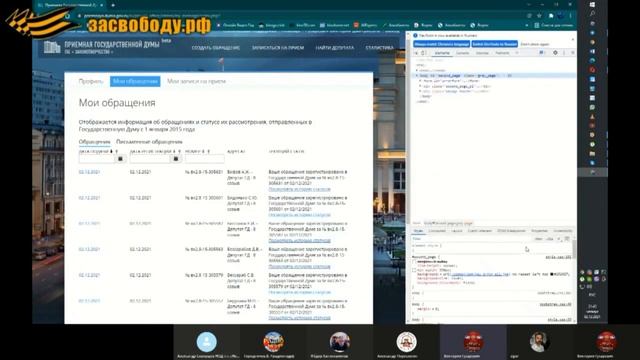Sort table by number column arrow
The image size is (640, 360).
[x=203, y=151]
